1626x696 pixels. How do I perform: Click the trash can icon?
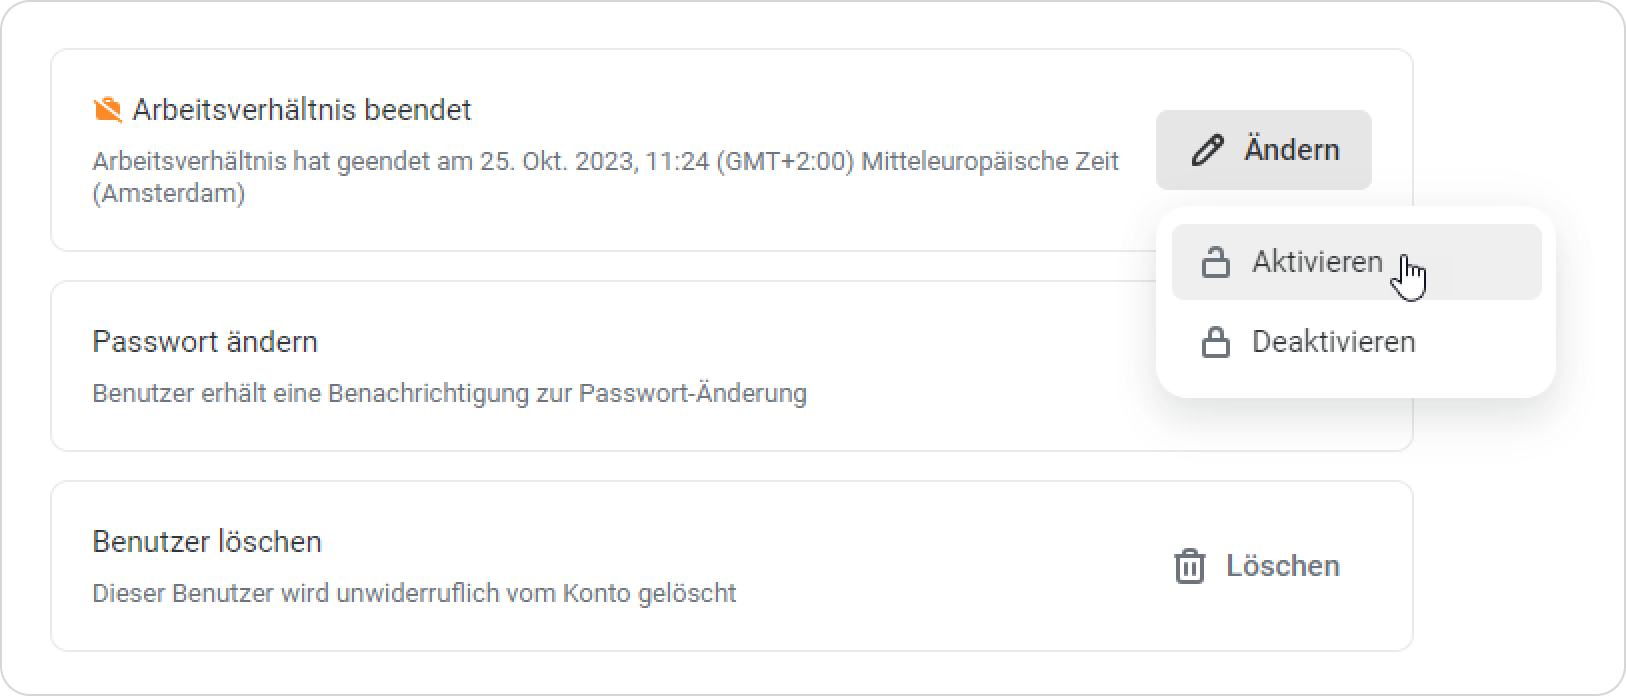[1189, 566]
